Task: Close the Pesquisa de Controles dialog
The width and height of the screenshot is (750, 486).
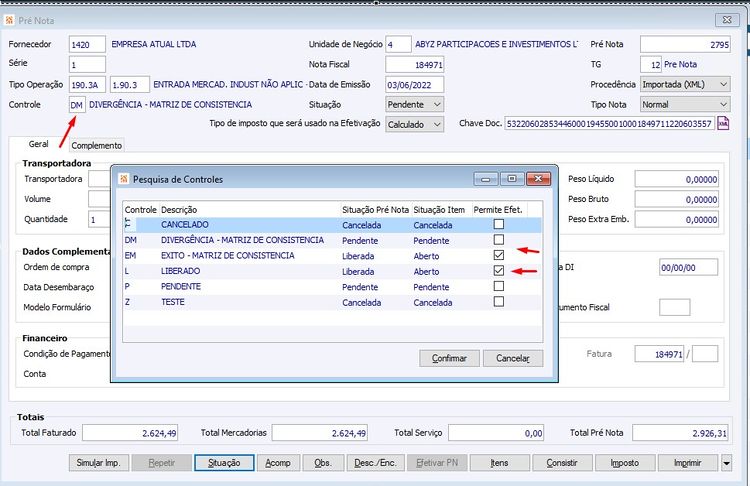Action: pyautogui.click(x=537, y=179)
